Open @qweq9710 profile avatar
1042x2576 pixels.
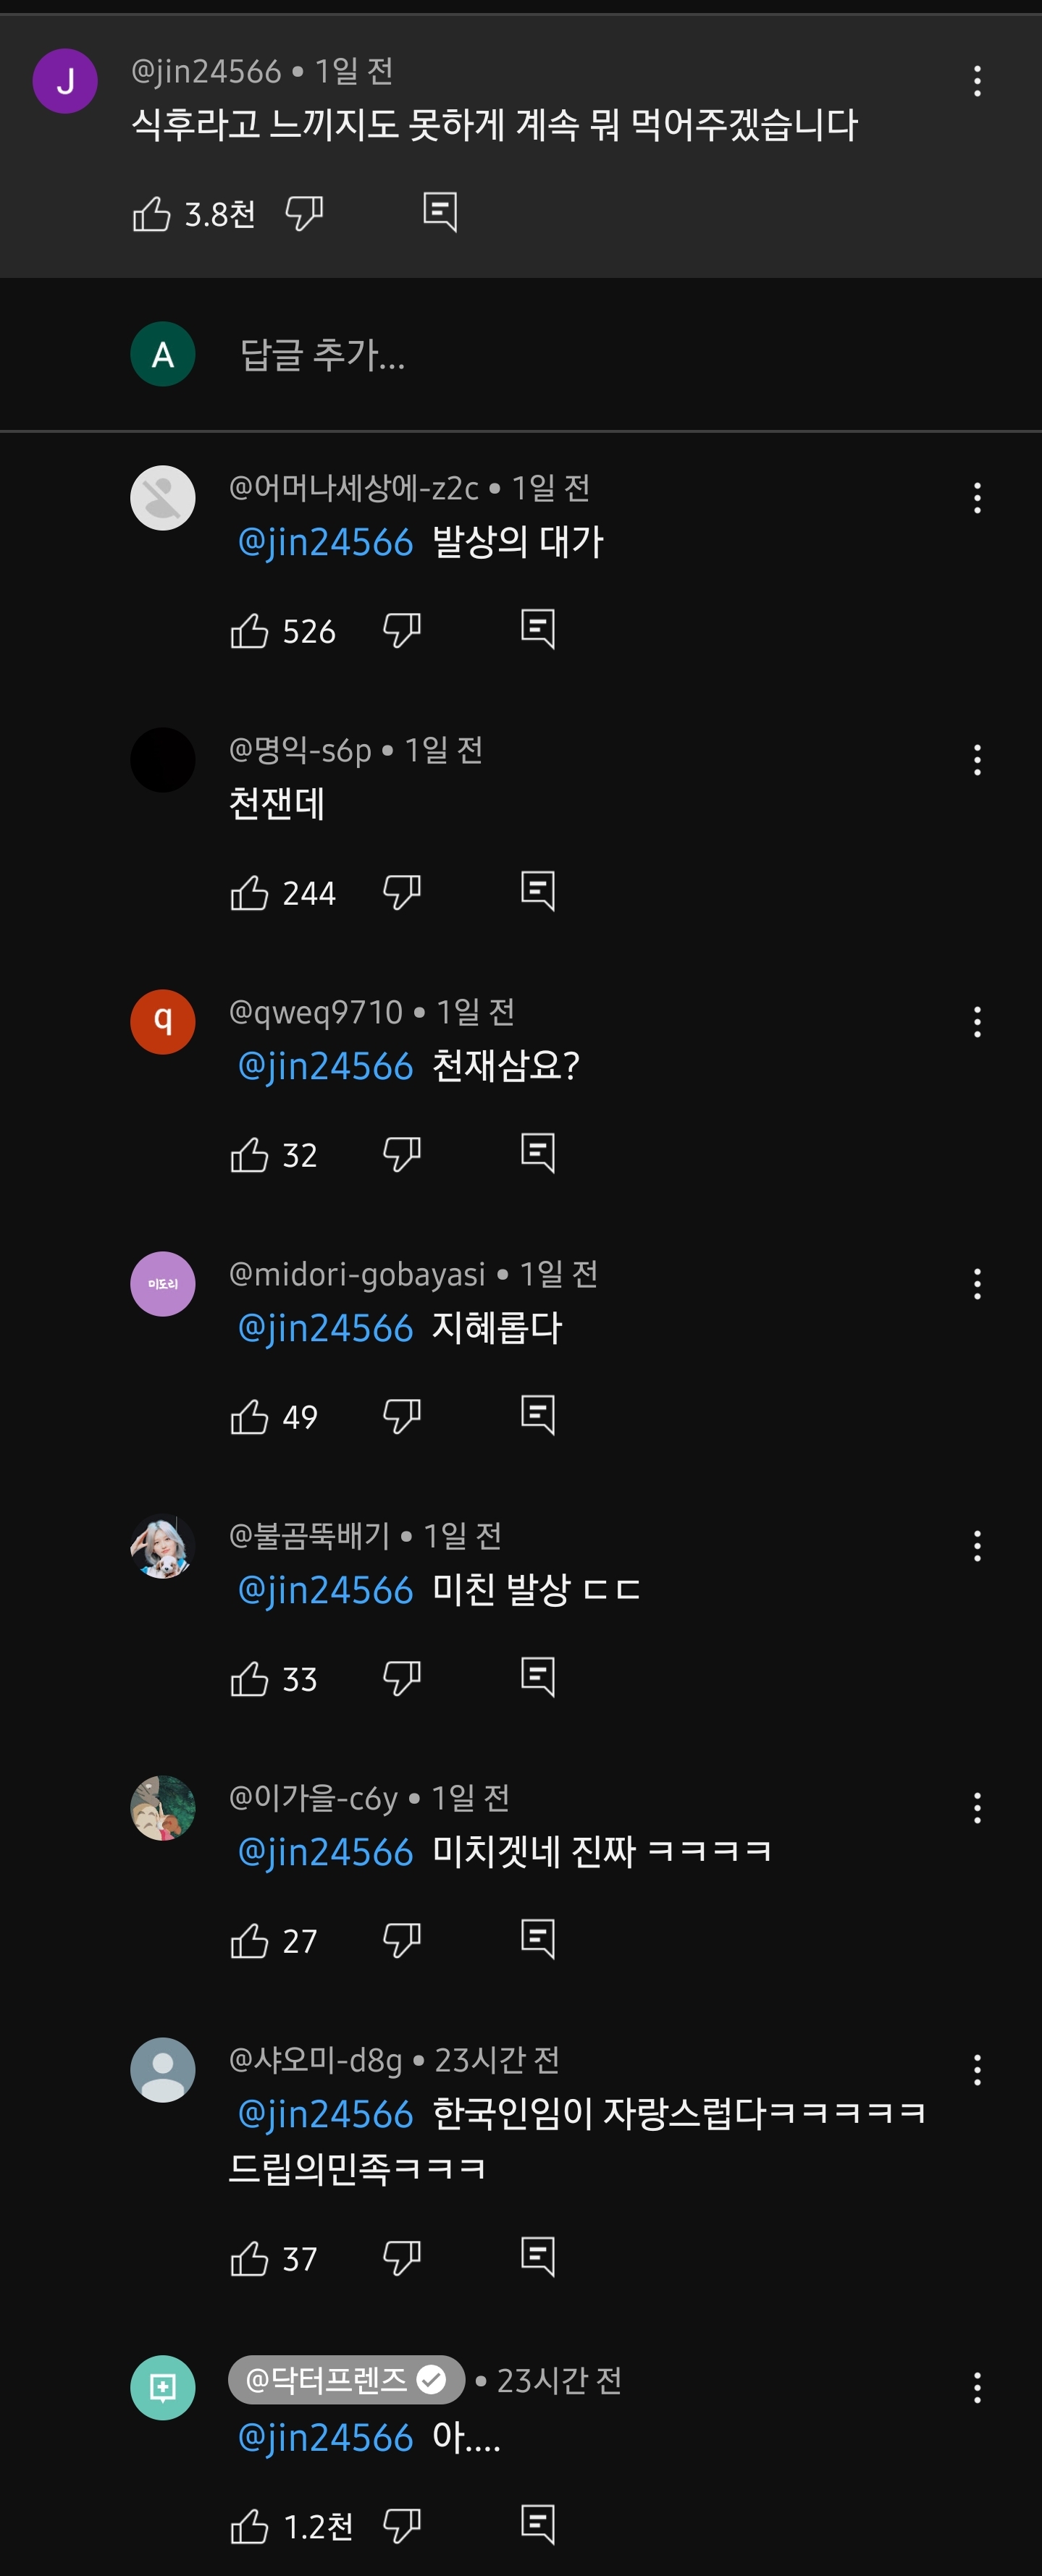point(163,1022)
